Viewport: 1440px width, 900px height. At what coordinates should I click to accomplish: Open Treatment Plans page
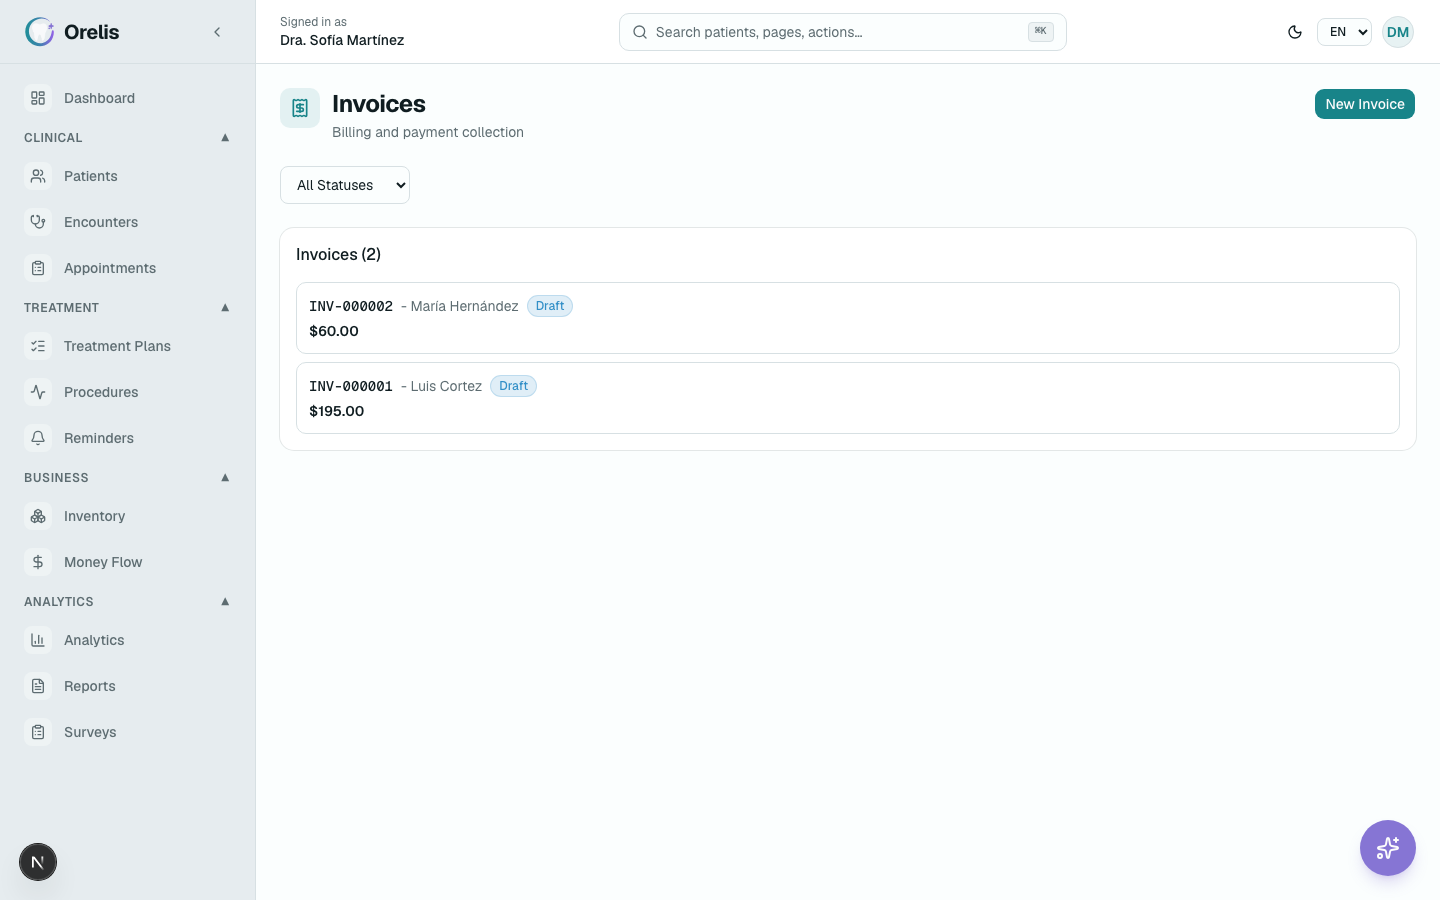click(x=127, y=346)
